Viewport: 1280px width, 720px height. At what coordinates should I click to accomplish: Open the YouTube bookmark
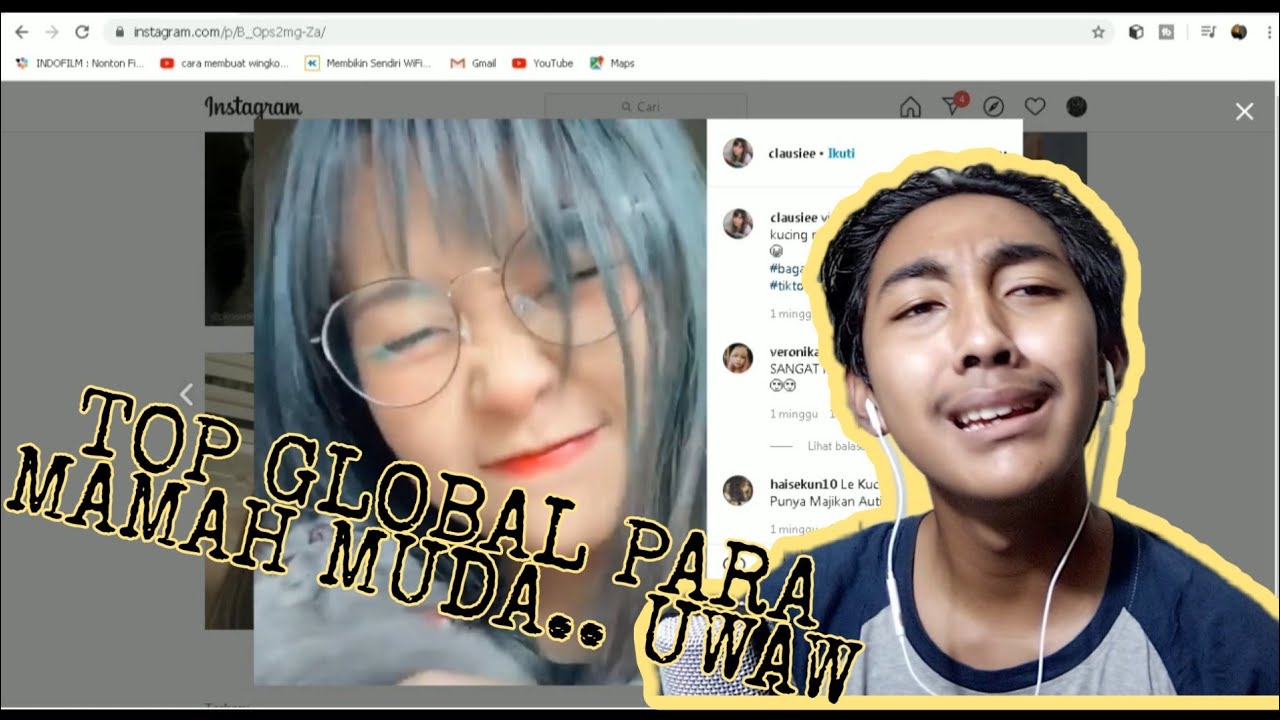(x=543, y=63)
